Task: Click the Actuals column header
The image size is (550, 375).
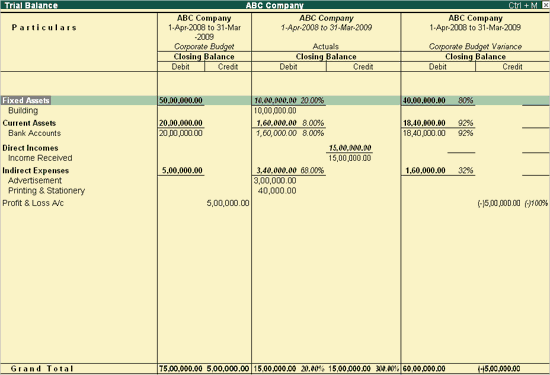Action: pyautogui.click(x=326, y=46)
